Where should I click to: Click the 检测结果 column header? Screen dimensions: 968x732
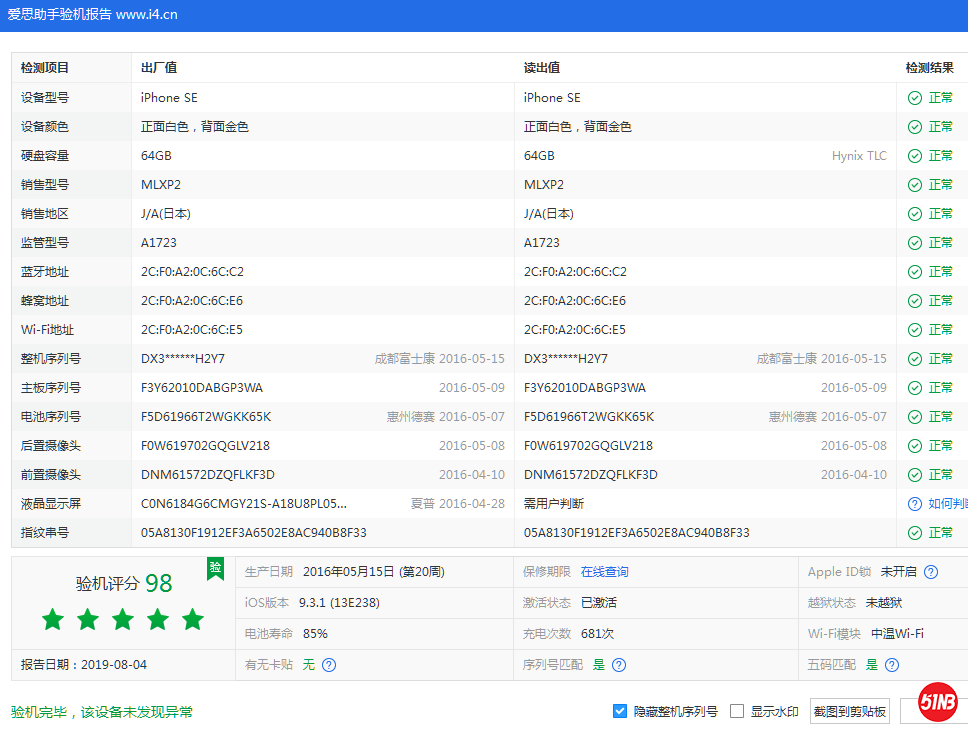click(x=930, y=67)
